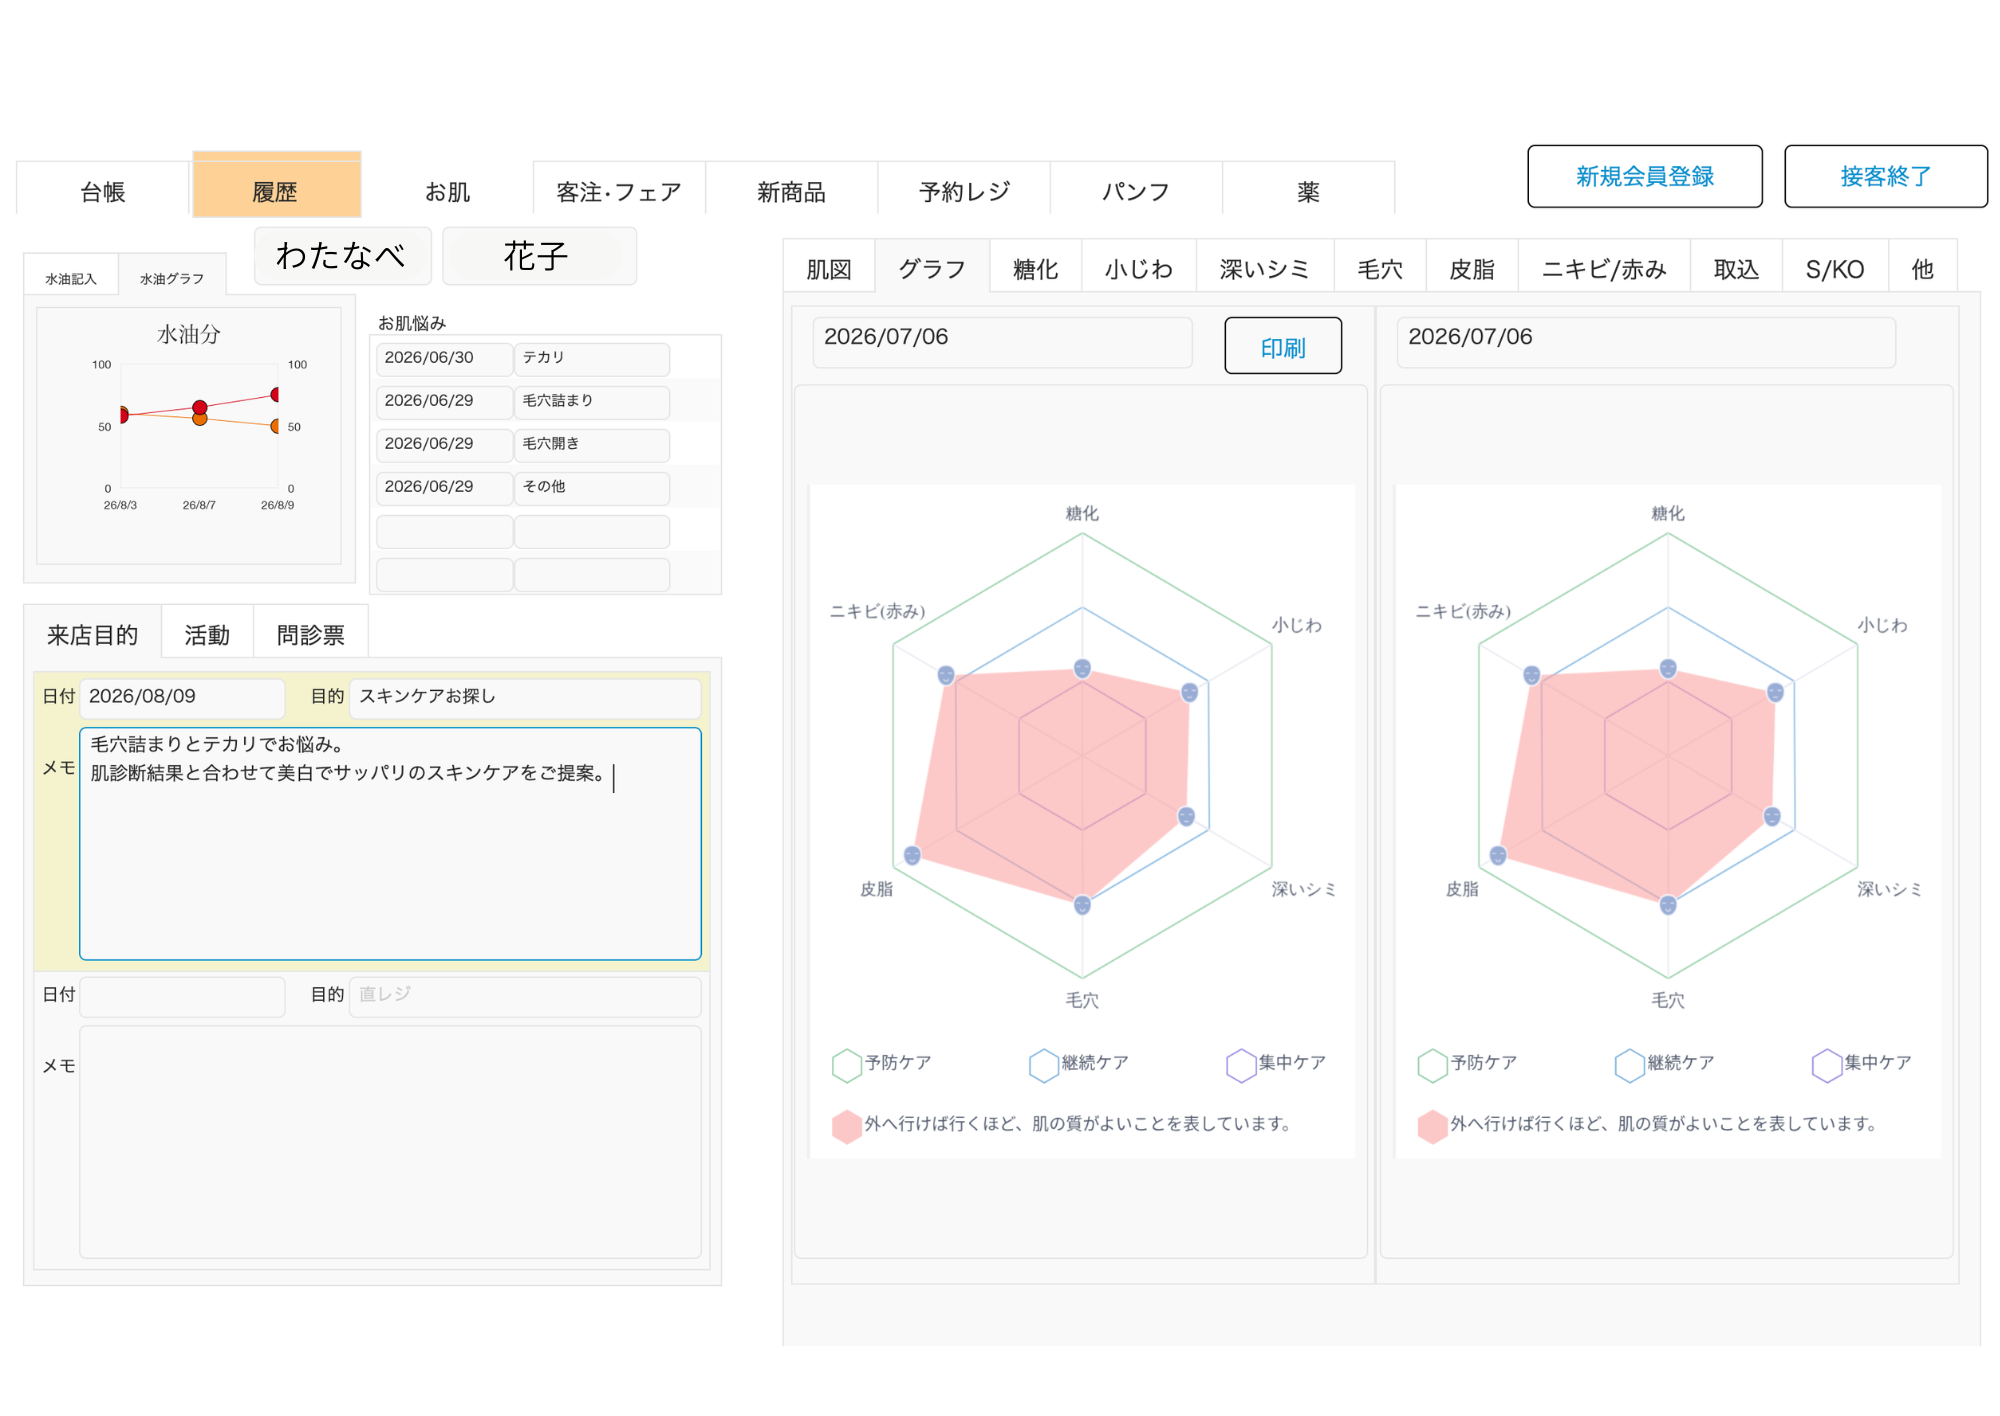Click the pink hexagon legend icon in left chart

point(847,1127)
